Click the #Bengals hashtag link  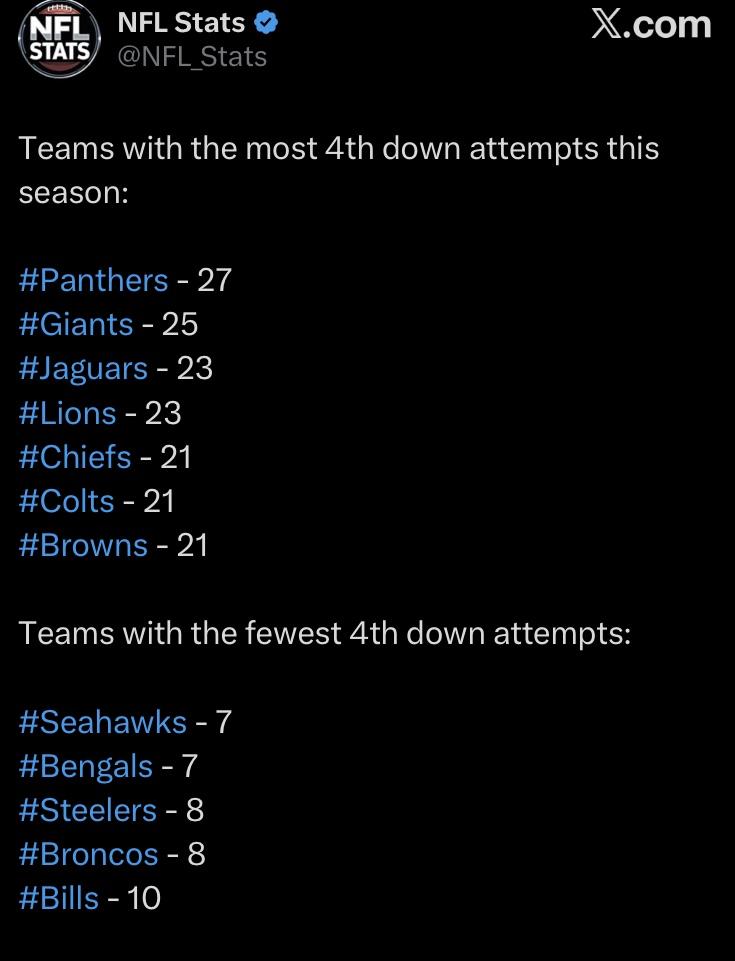coord(86,766)
